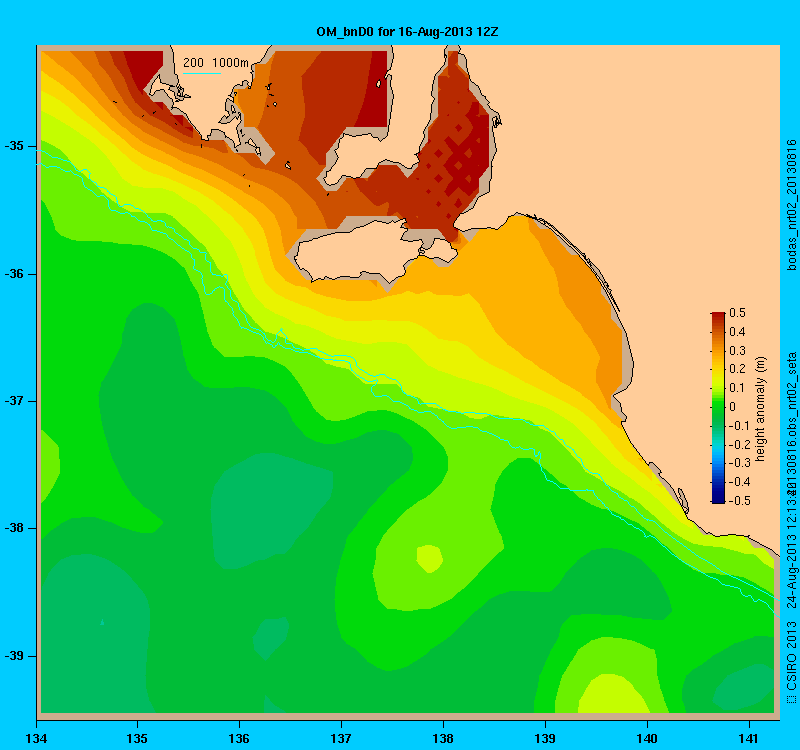
Task: Click the dark red top of the colorbar
Action: [x=718, y=316]
